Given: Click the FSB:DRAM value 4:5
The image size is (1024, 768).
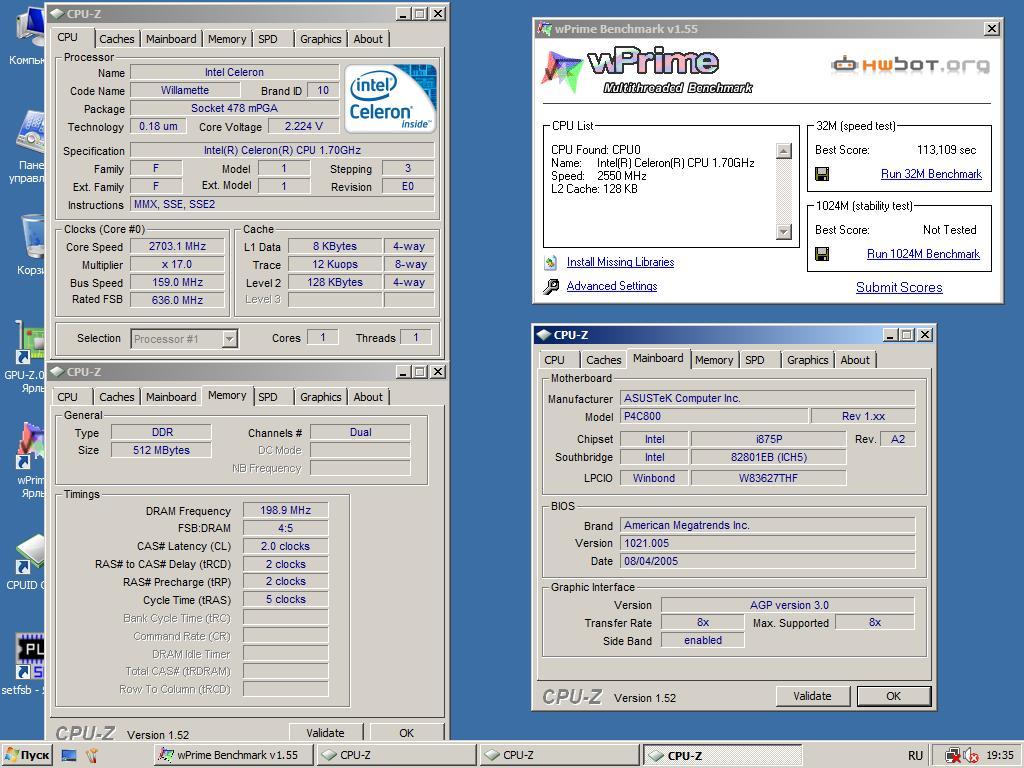Looking at the screenshot, I should click(x=285, y=528).
